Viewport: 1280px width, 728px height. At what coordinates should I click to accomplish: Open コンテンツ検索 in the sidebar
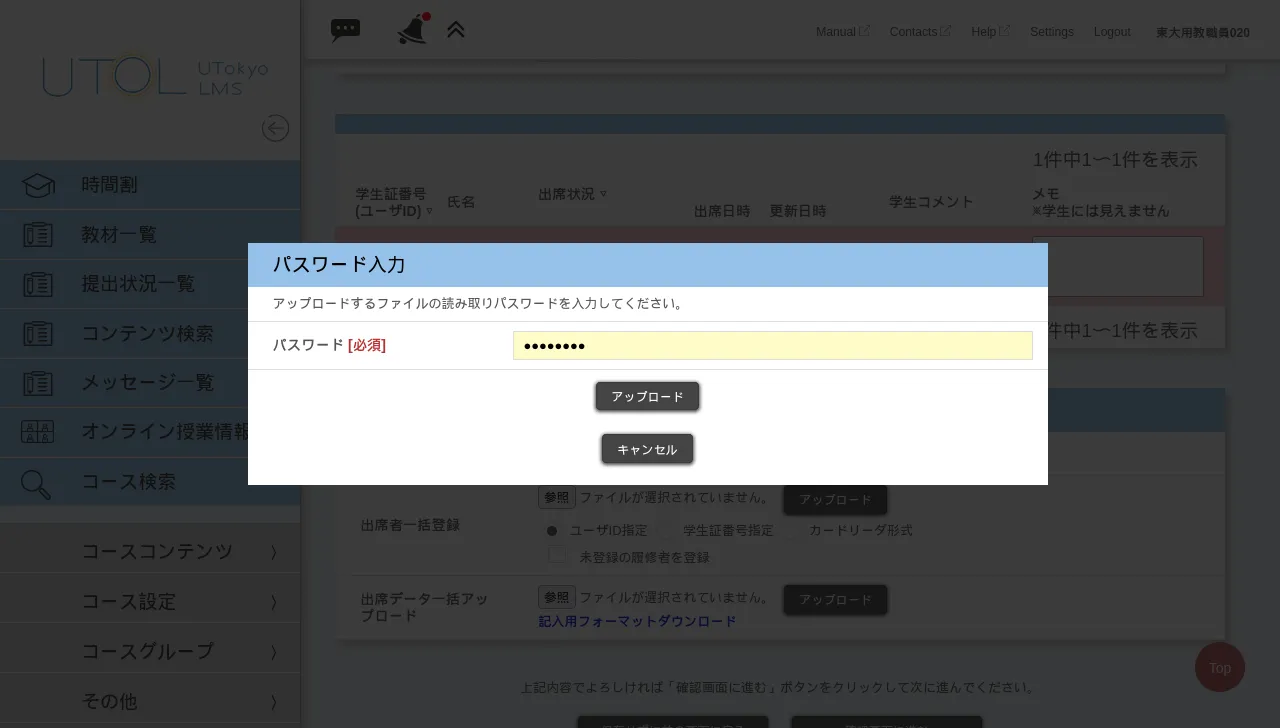[x=148, y=333]
